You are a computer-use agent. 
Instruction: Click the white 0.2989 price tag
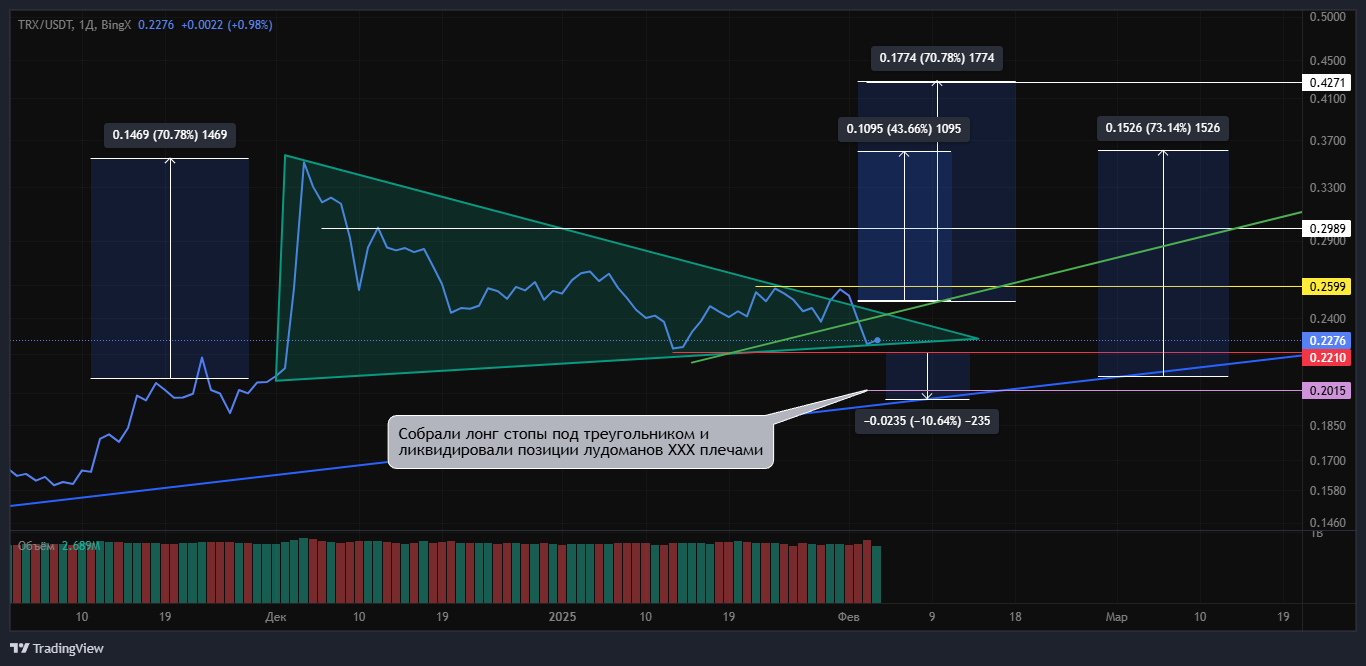(1328, 229)
